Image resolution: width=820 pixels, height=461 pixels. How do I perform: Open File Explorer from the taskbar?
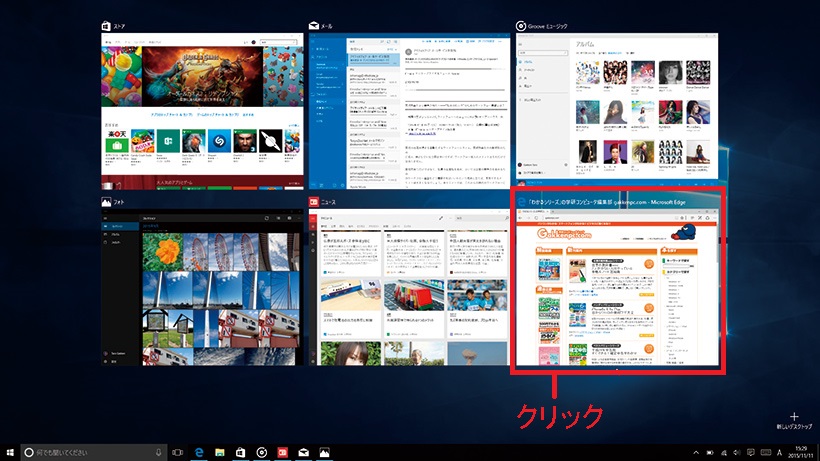point(220,452)
